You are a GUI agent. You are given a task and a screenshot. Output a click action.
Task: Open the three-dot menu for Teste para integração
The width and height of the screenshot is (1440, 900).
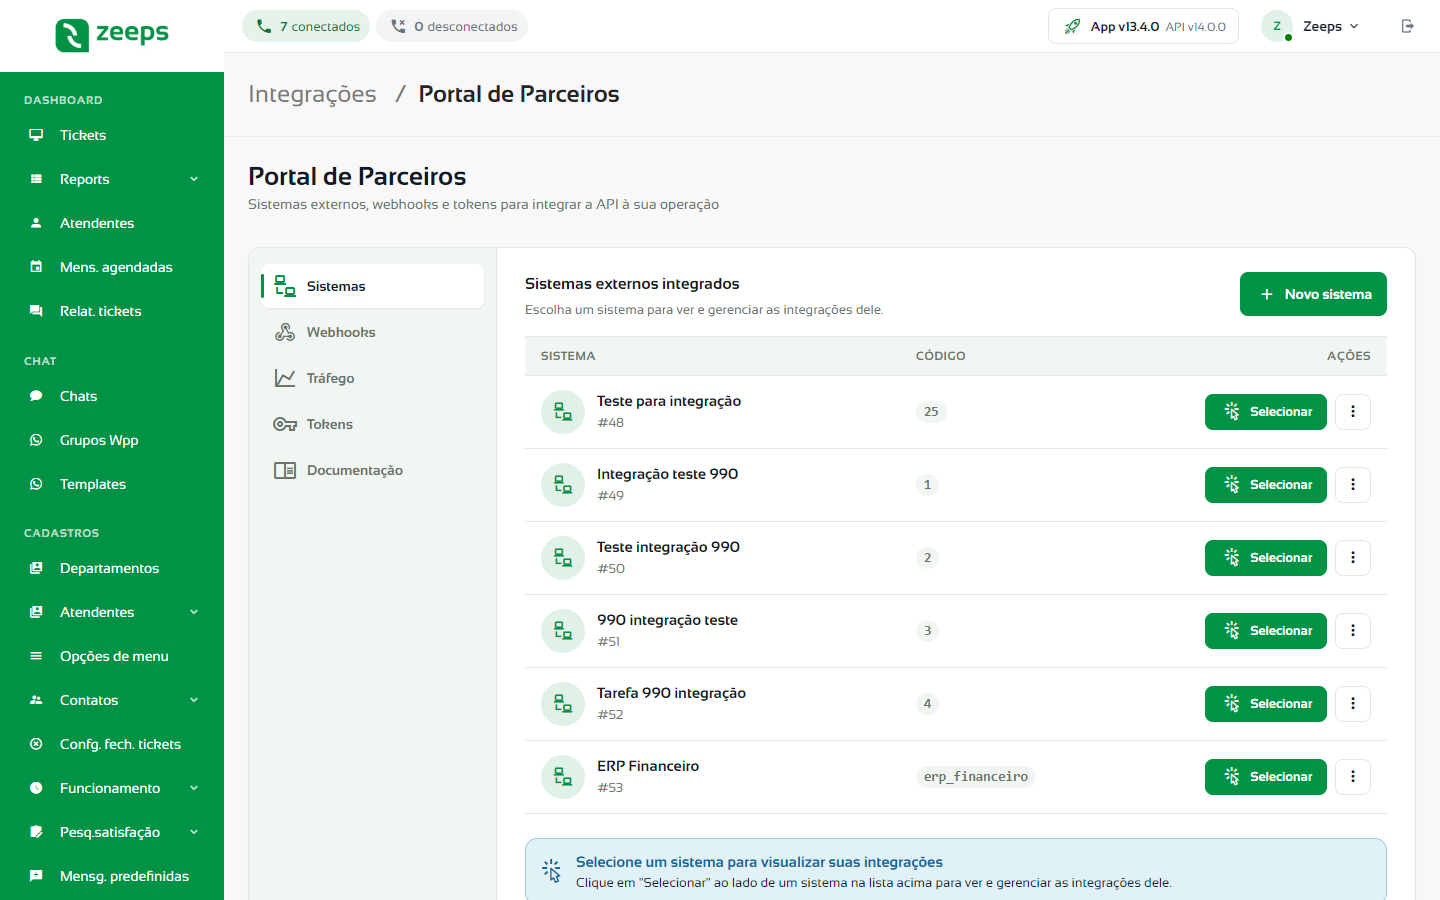[1353, 412]
